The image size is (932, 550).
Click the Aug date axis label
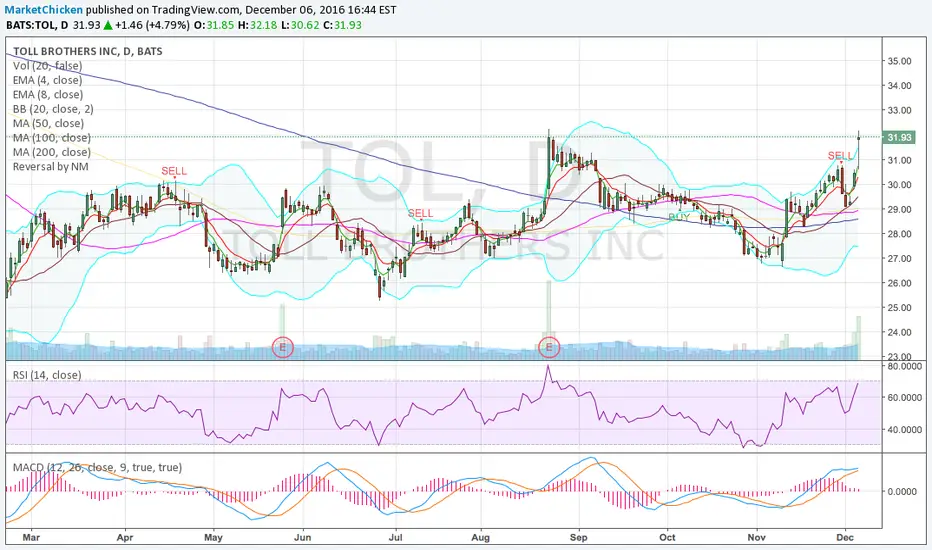click(x=480, y=538)
